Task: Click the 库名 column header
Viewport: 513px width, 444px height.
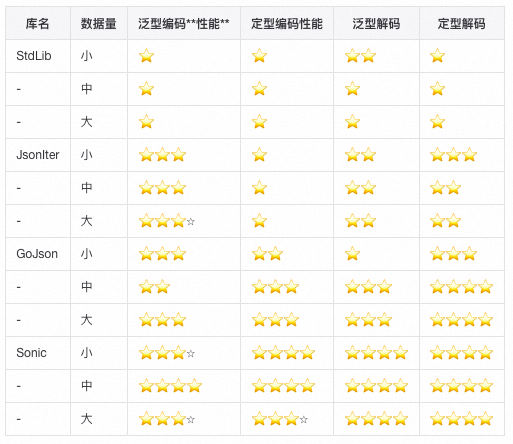Action: (38, 23)
